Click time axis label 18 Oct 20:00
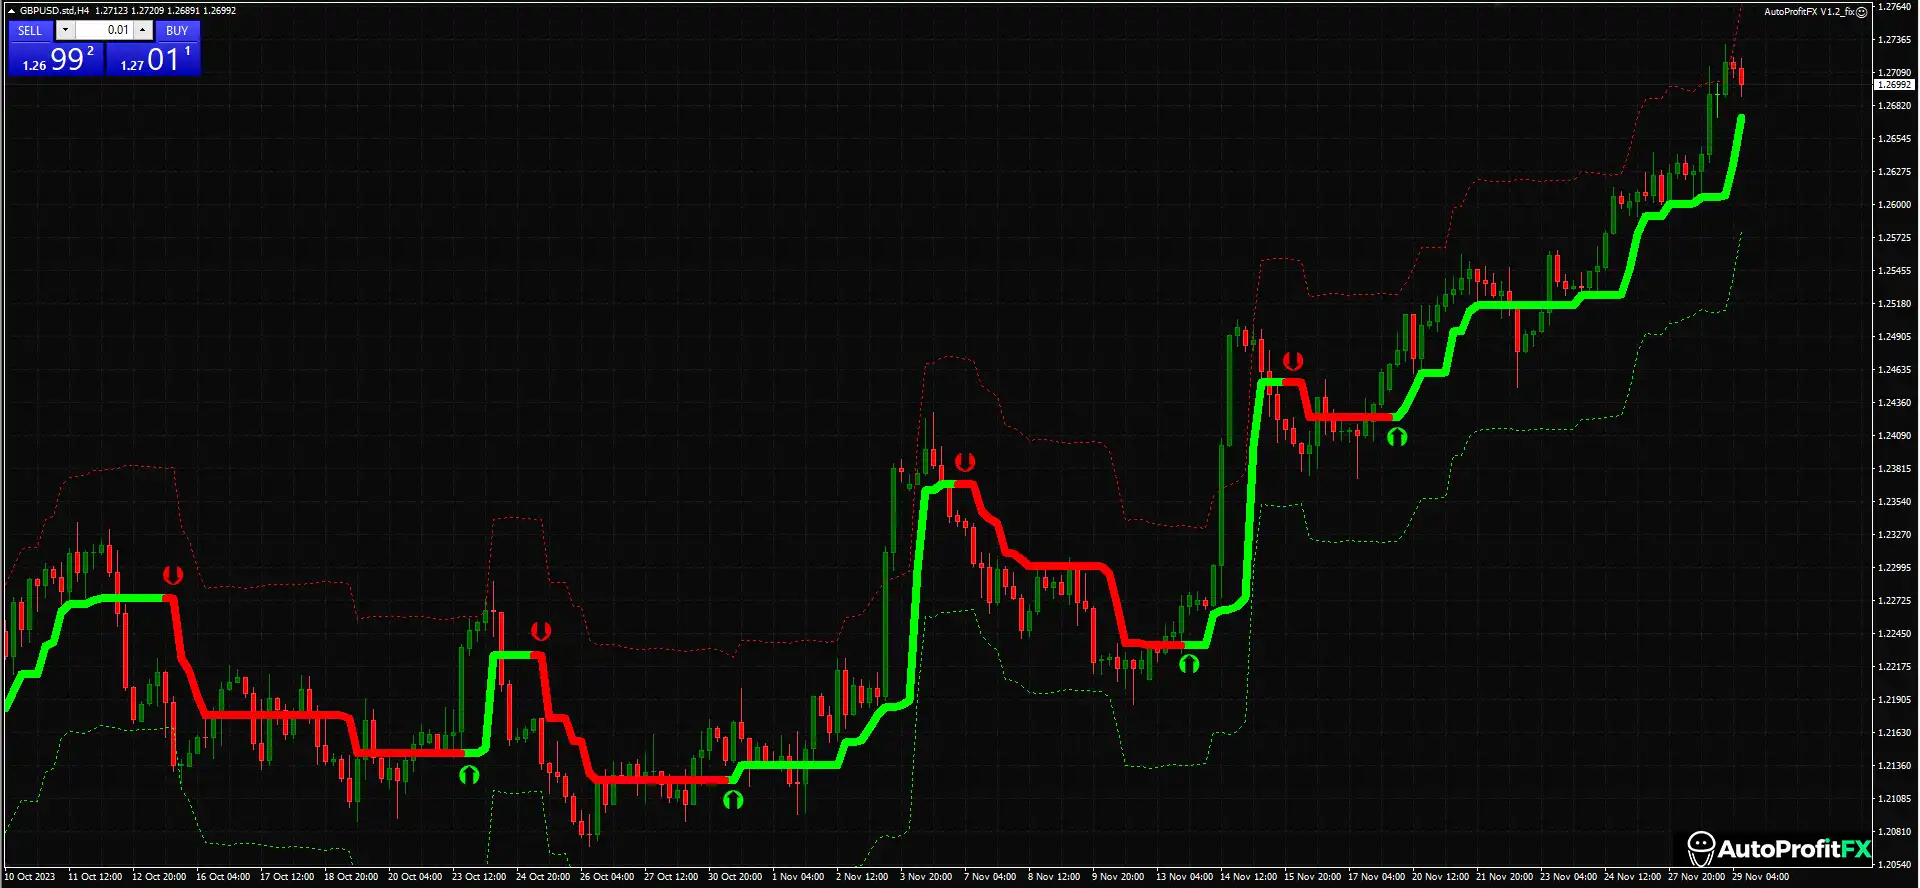1920x888 pixels. point(351,877)
